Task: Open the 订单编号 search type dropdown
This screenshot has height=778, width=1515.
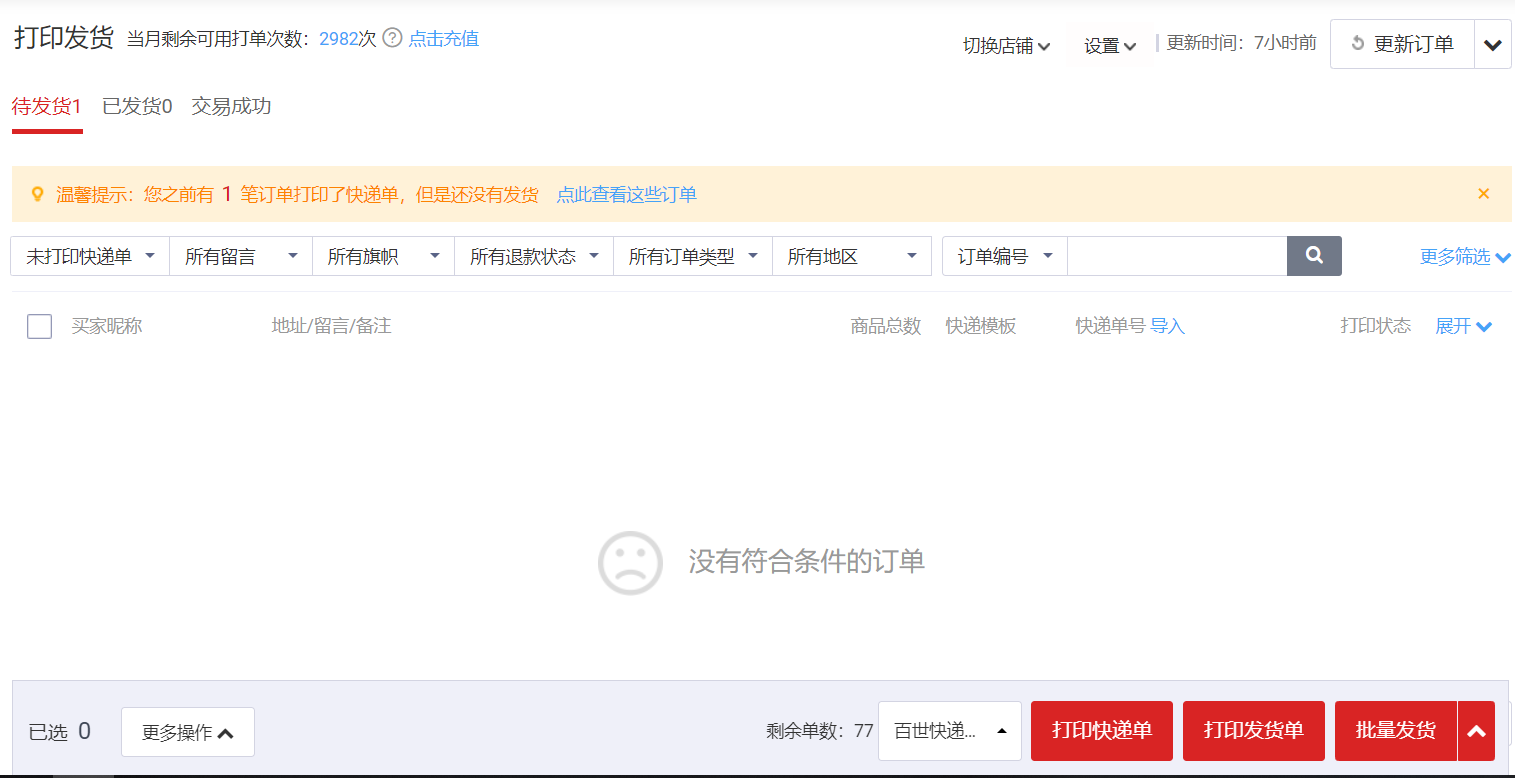Action: coord(1005,256)
